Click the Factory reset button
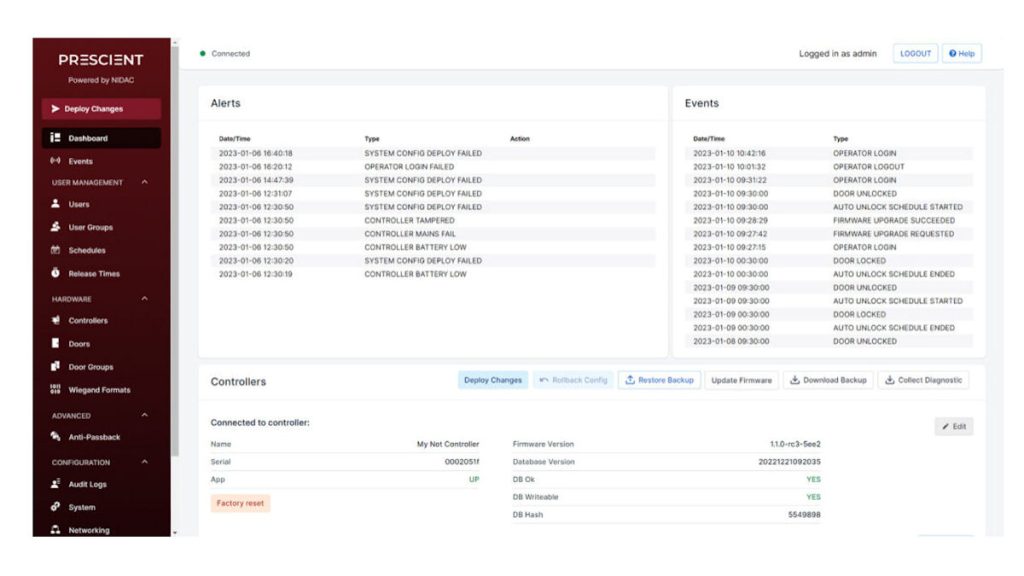 (x=240, y=503)
